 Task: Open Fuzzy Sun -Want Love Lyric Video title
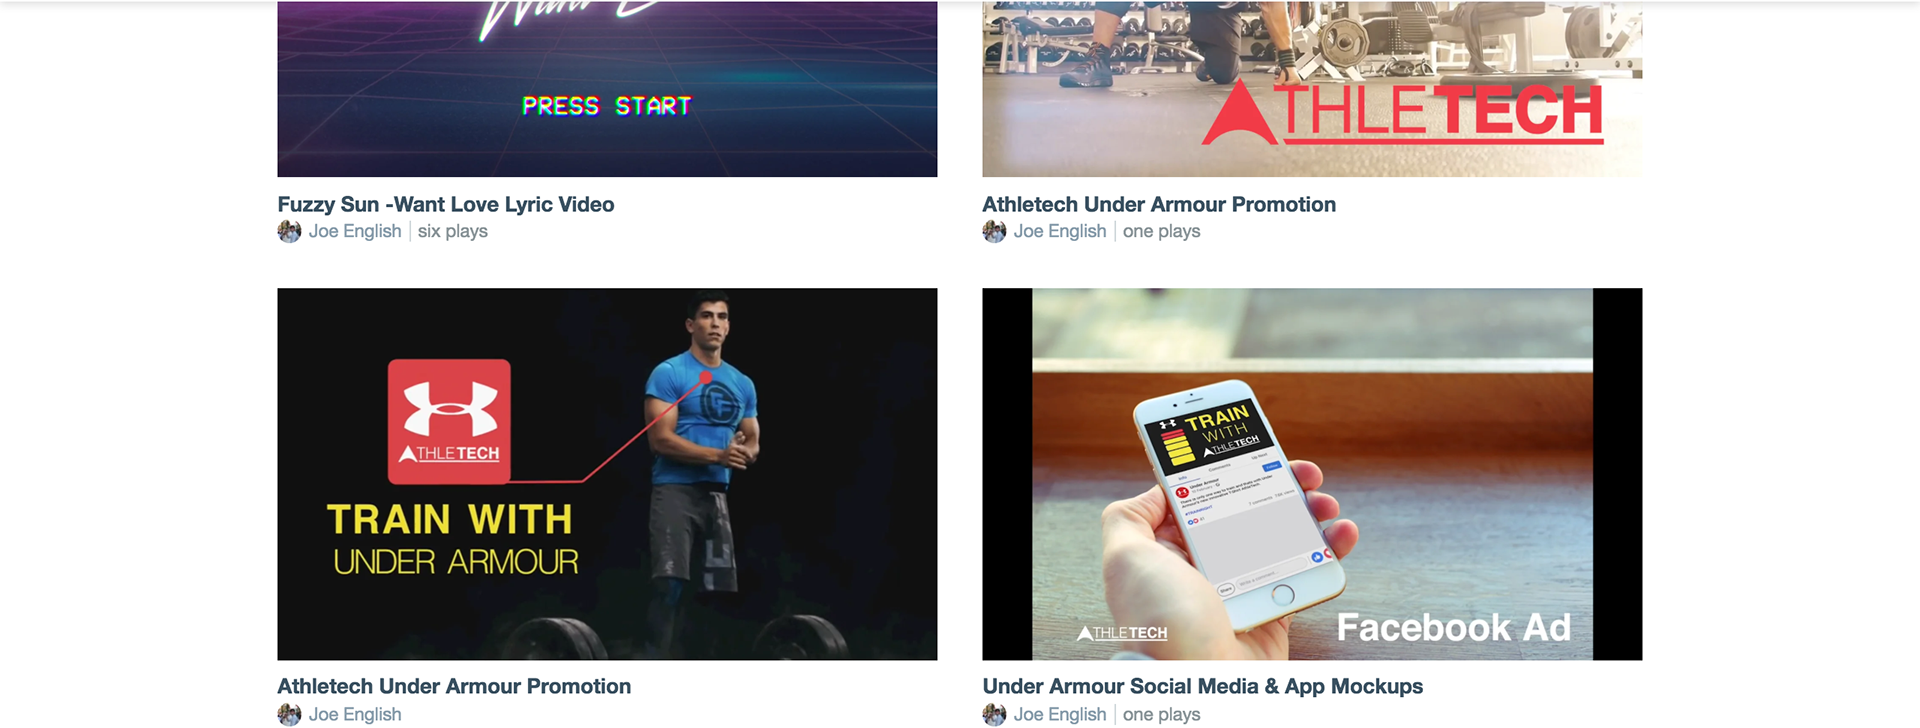click(x=446, y=204)
